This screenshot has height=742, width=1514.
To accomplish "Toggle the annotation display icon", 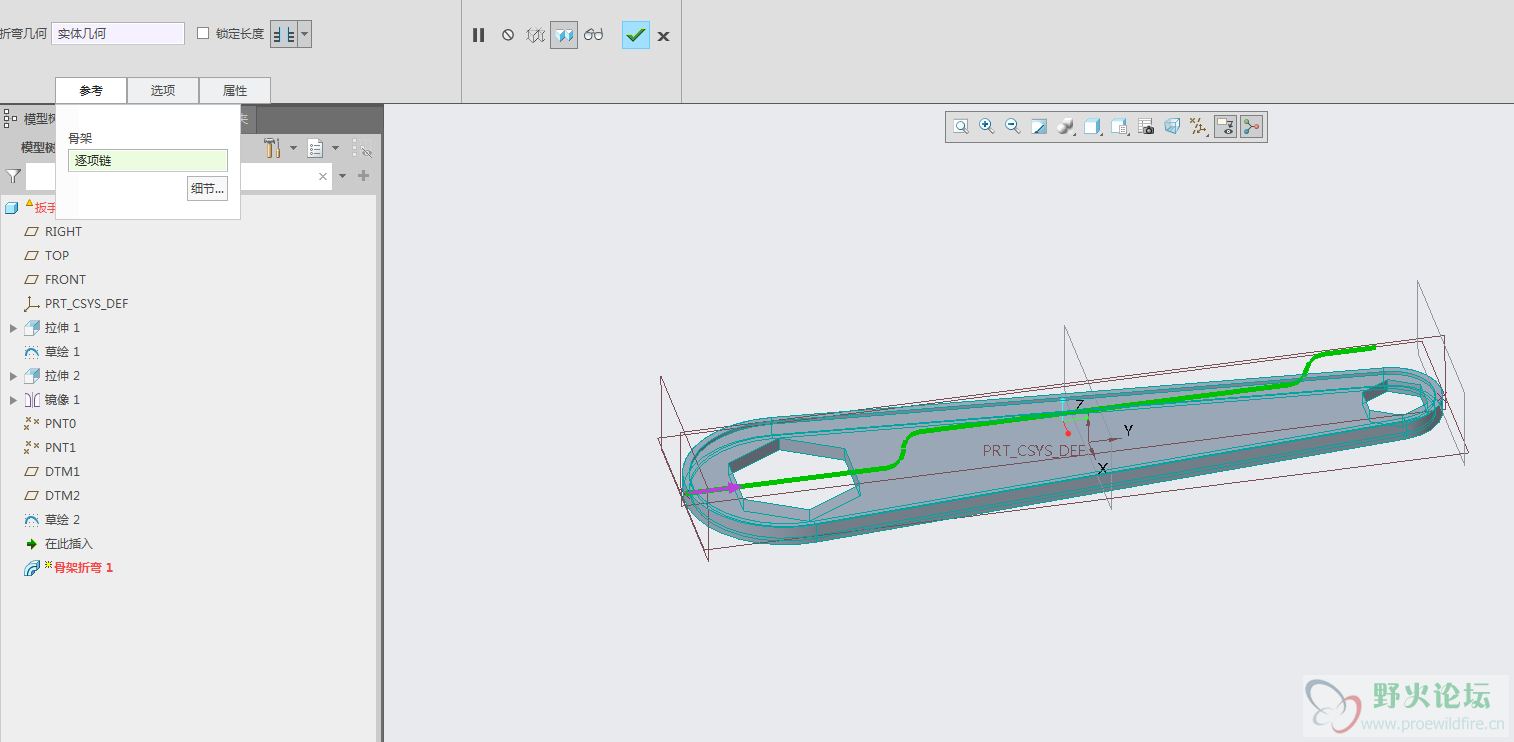I will pos(1225,127).
